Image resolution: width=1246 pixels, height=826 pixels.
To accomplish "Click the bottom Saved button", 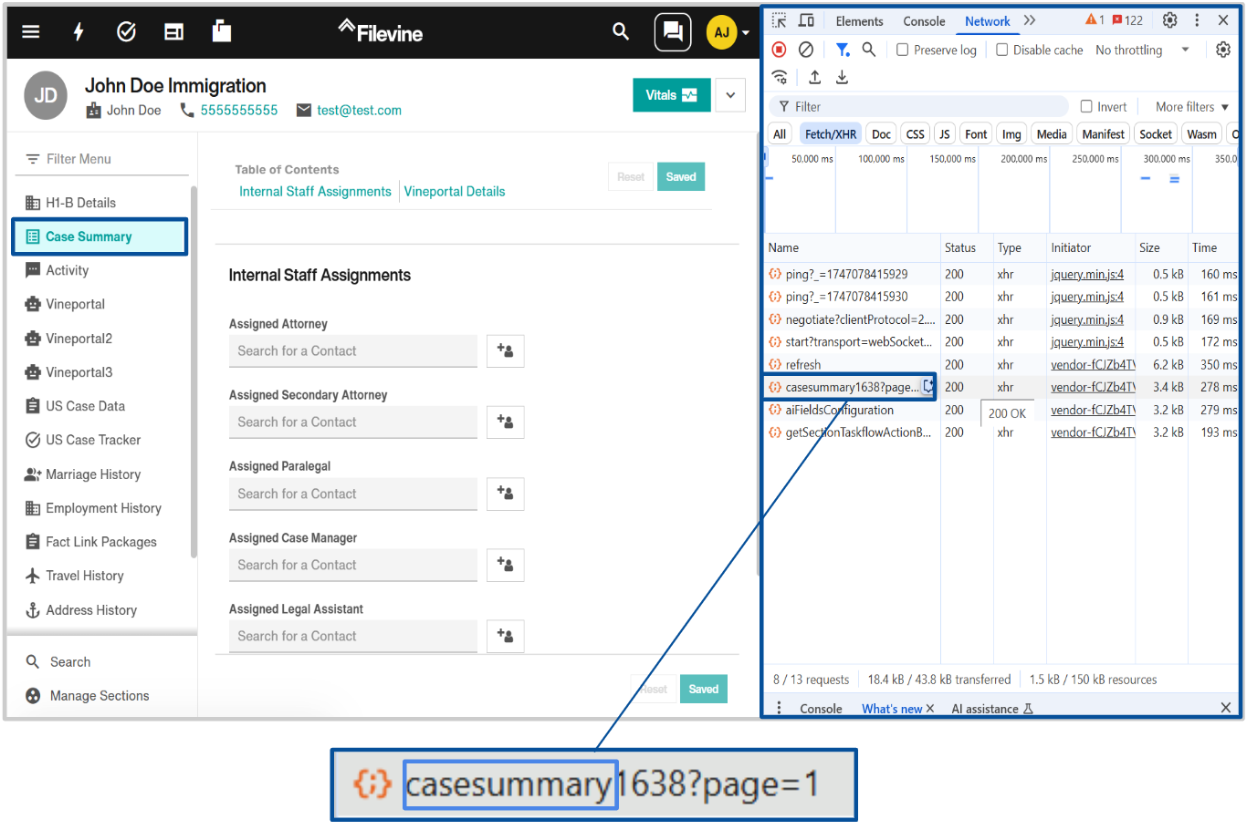I will click(704, 689).
